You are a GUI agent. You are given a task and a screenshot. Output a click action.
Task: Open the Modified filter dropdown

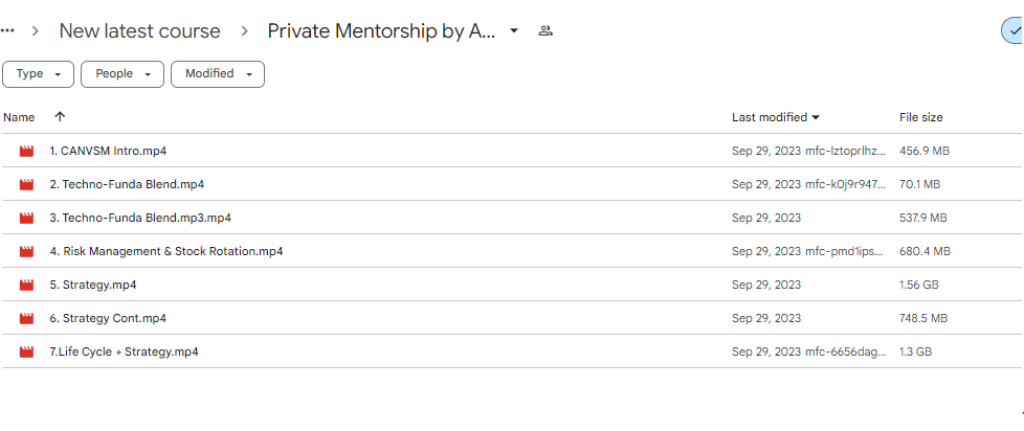tap(217, 74)
